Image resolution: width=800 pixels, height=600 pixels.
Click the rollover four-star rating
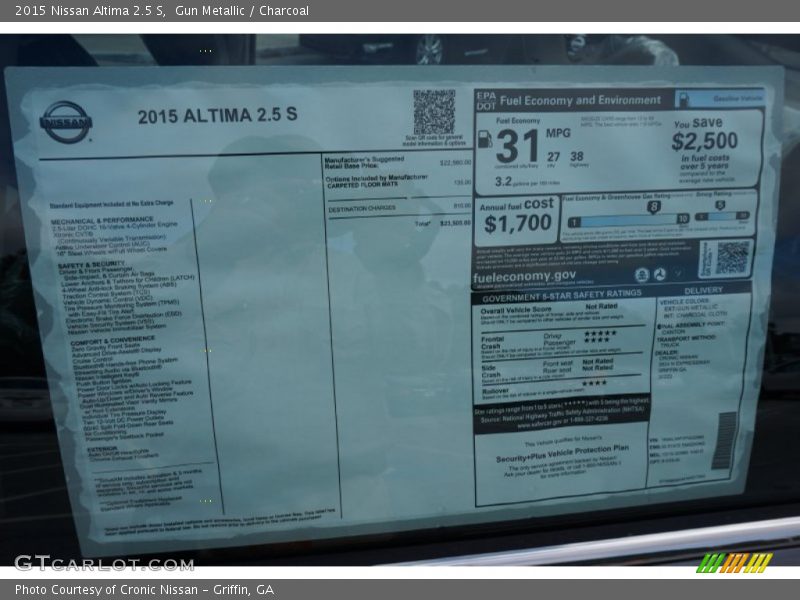(594, 383)
